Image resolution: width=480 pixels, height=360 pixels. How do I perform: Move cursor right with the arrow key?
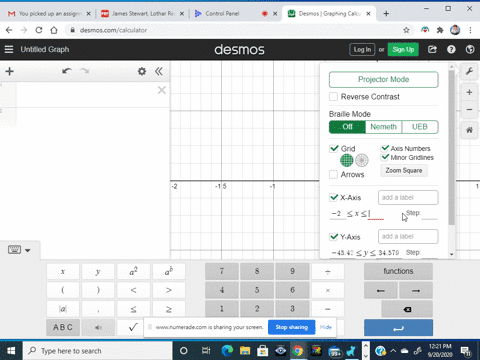point(416,290)
